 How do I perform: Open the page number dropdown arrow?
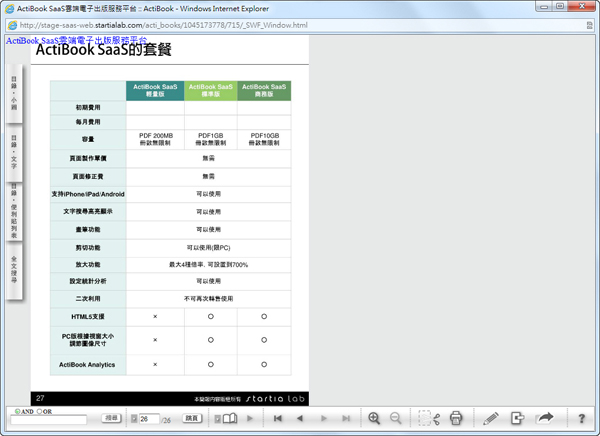click(x=134, y=419)
